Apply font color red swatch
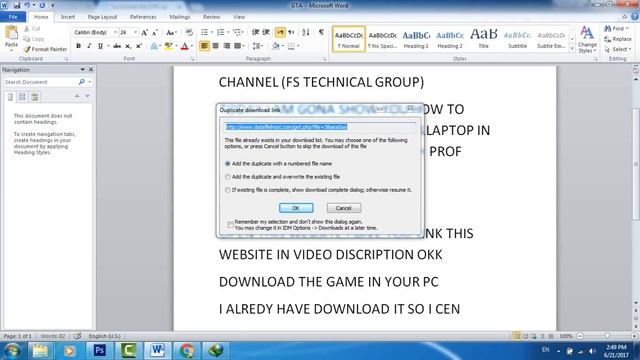This screenshot has height=360, width=640. tap(184, 46)
